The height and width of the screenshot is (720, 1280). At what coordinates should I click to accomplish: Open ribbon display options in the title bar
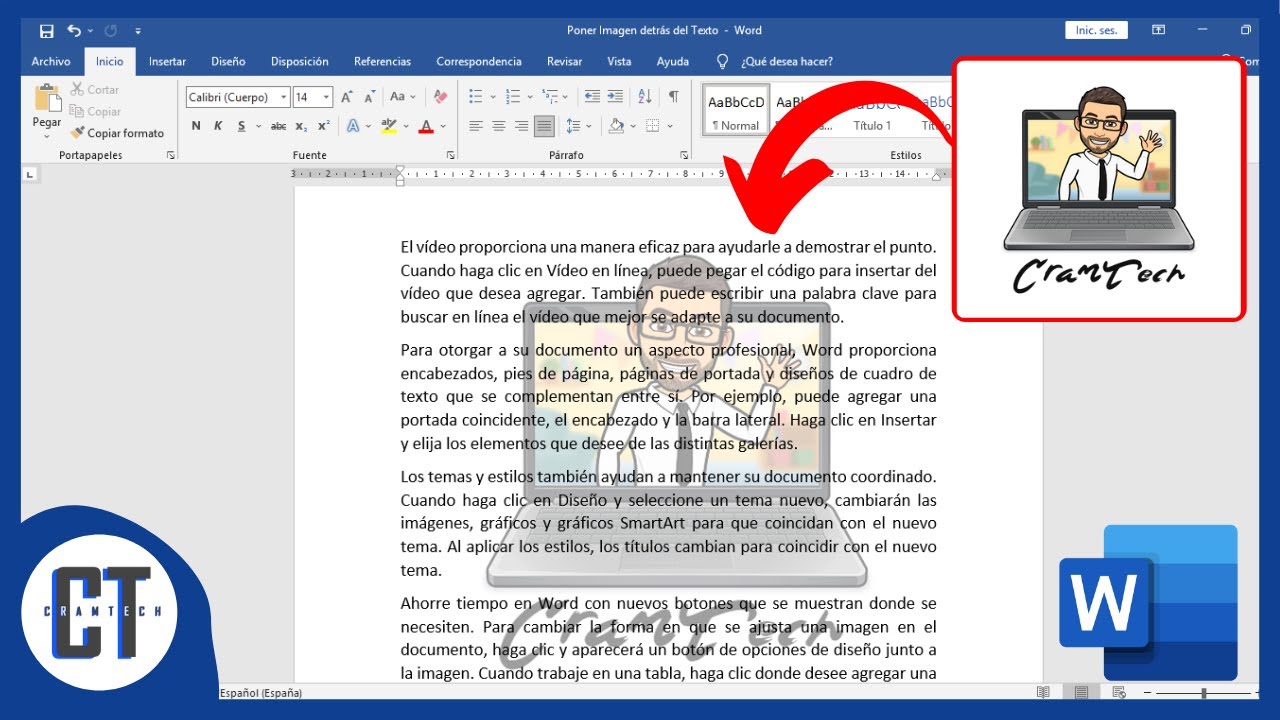tap(1158, 31)
